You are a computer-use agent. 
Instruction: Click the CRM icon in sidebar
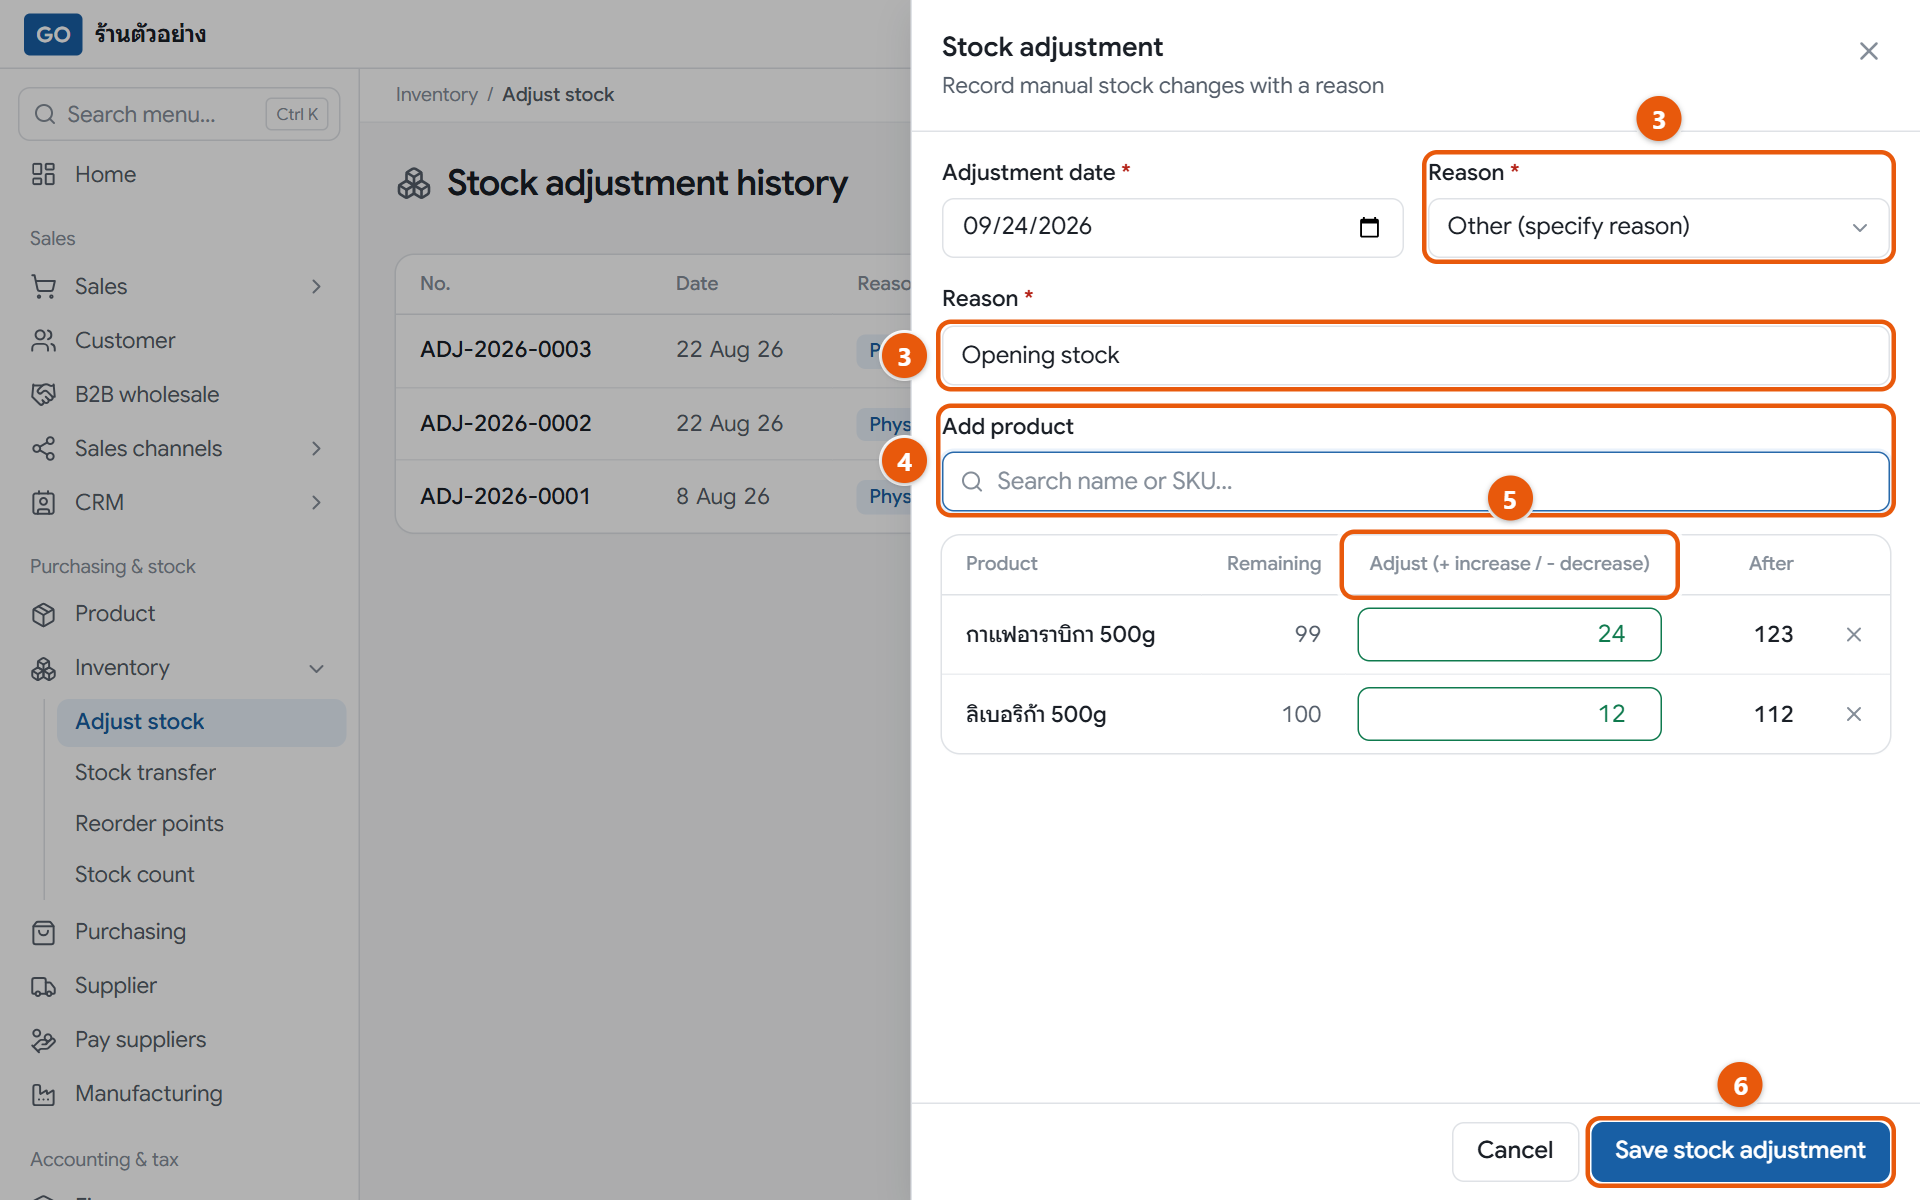click(x=44, y=503)
